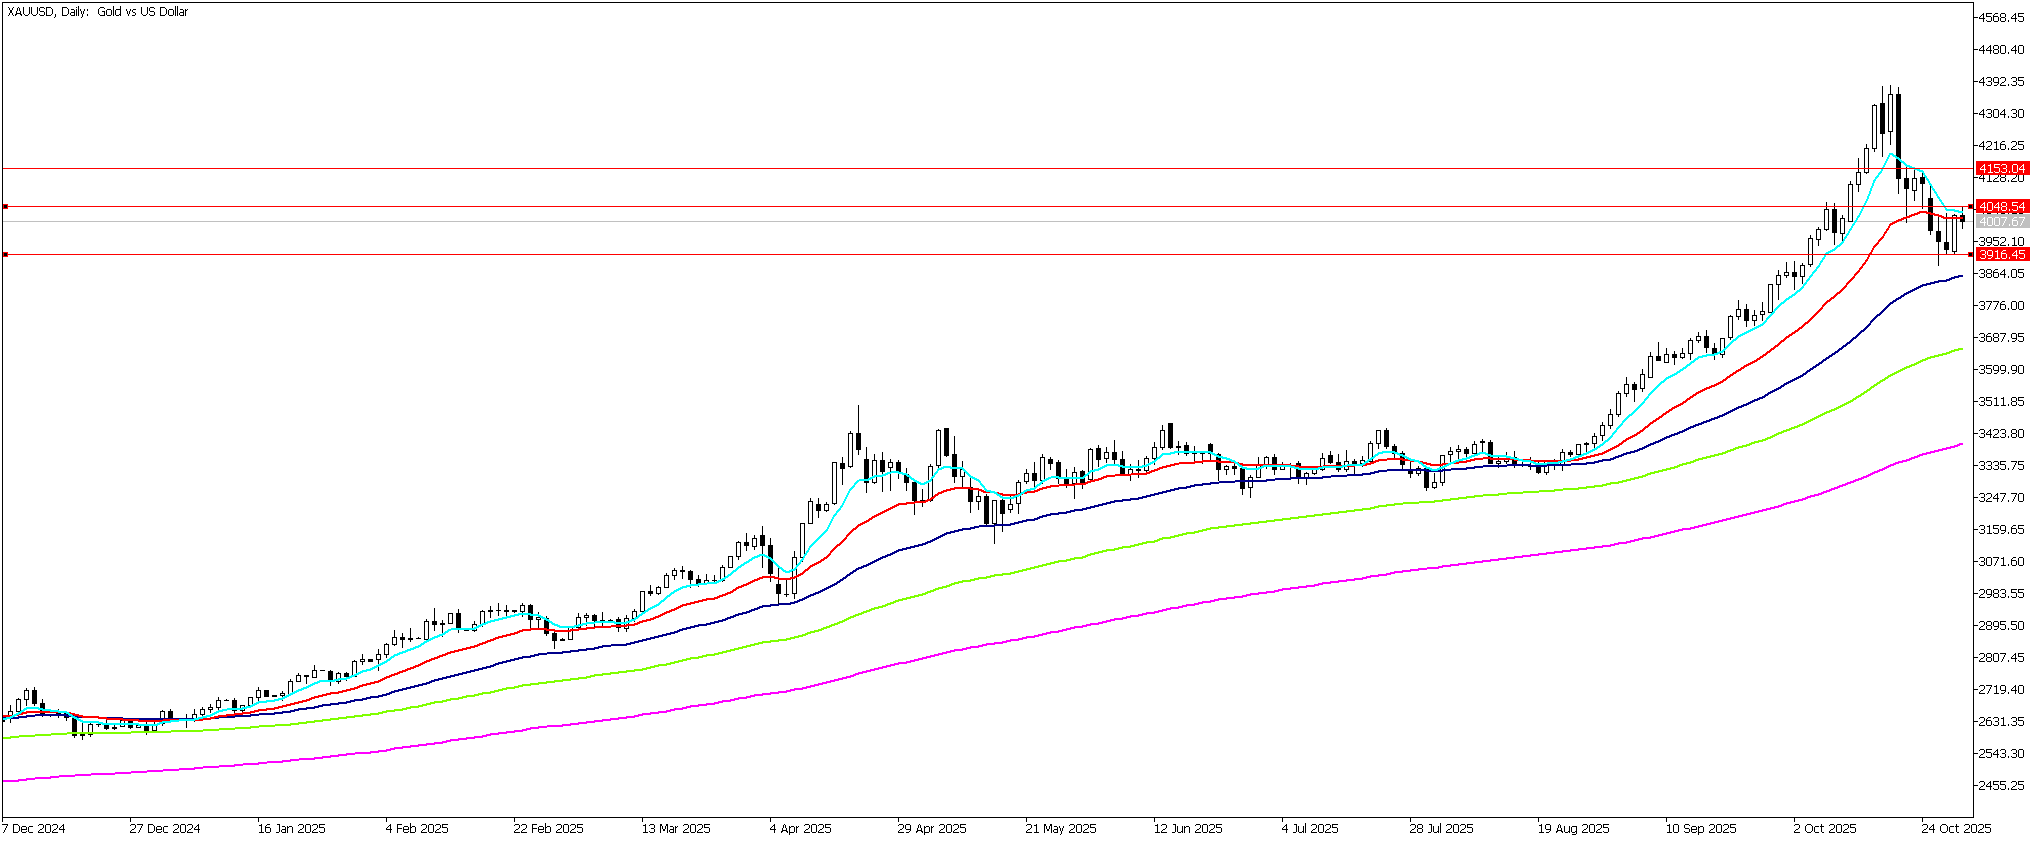Click the 2719.40 price axis label
This screenshot has height=841, width=2043.
(2001, 690)
